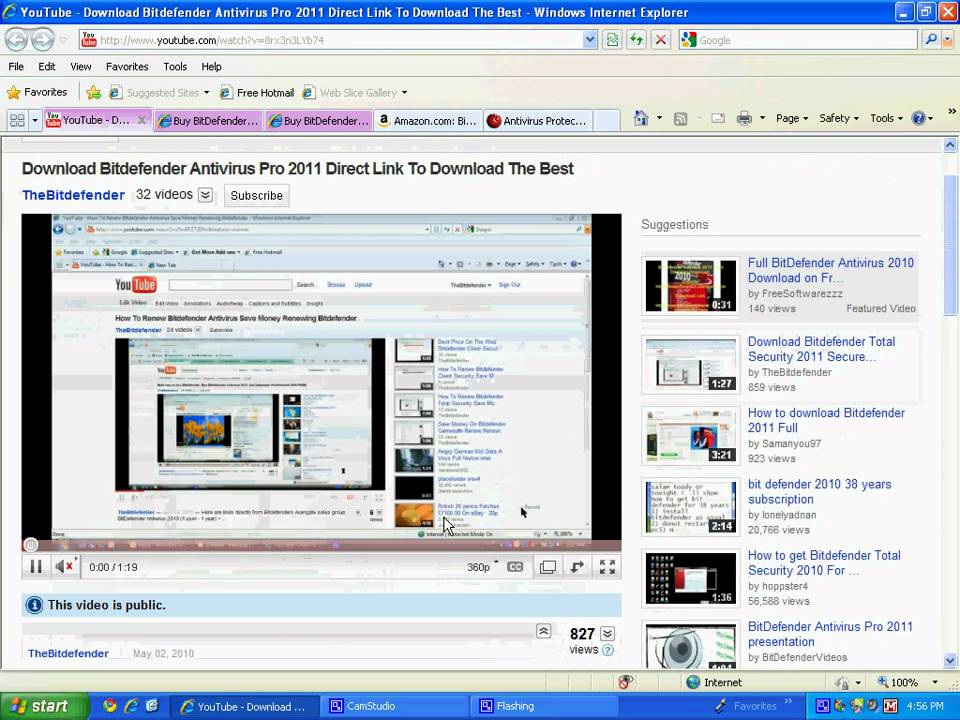
Task: Click the page vertical scrollbar down arrow
Action: click(x=950, y=661)
